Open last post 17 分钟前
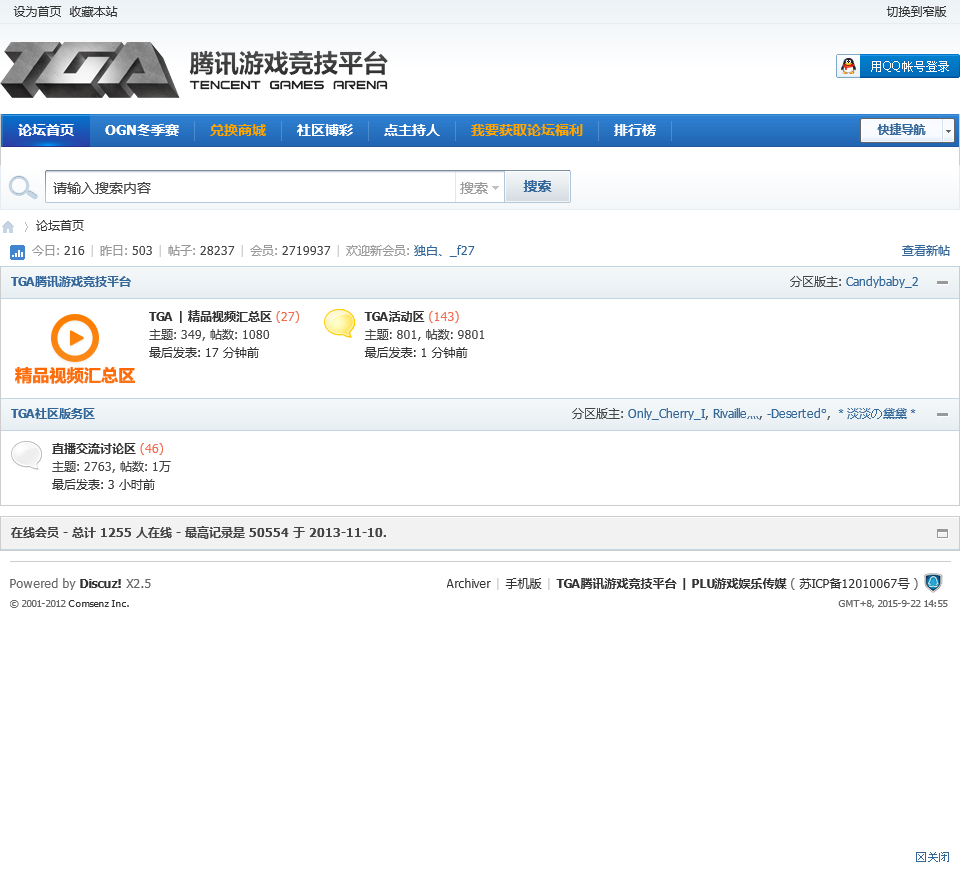Image resolution: width=960 pixels, height=873 pixels. click(232, 353)
